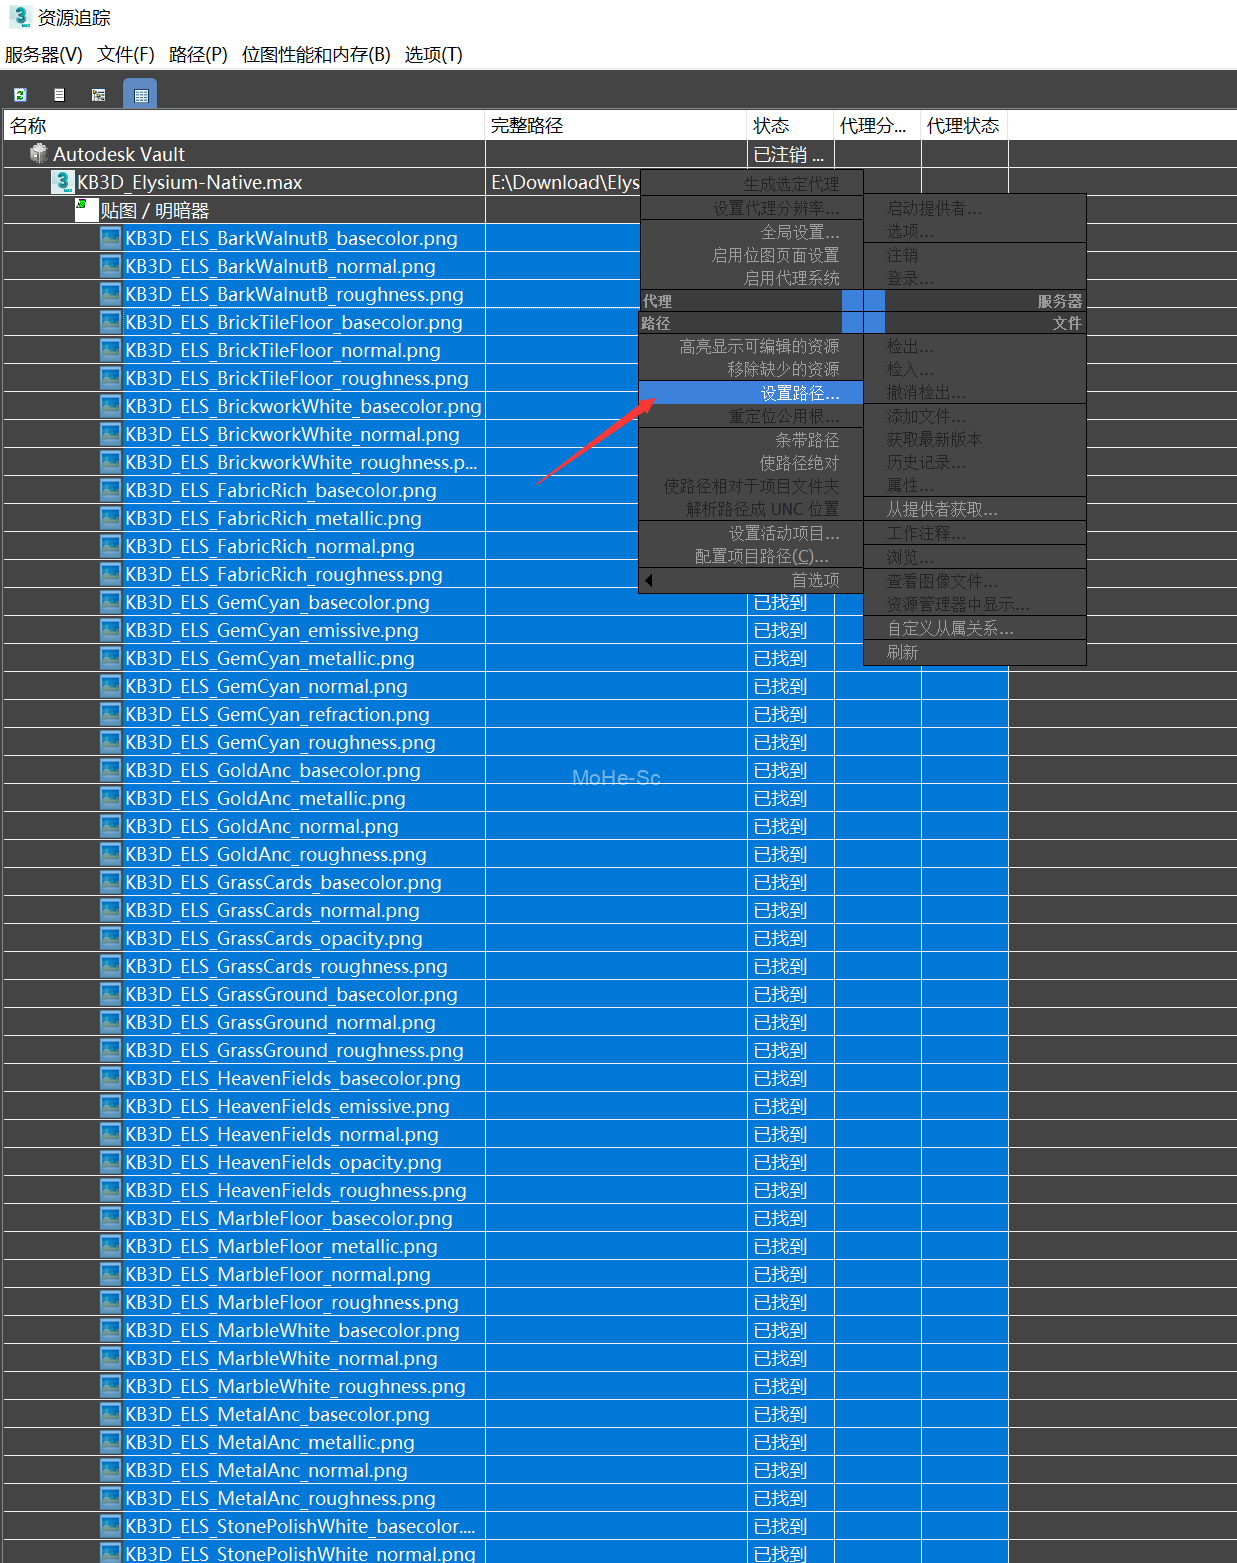Select the Table View toolbar icon

coord(140,95)
